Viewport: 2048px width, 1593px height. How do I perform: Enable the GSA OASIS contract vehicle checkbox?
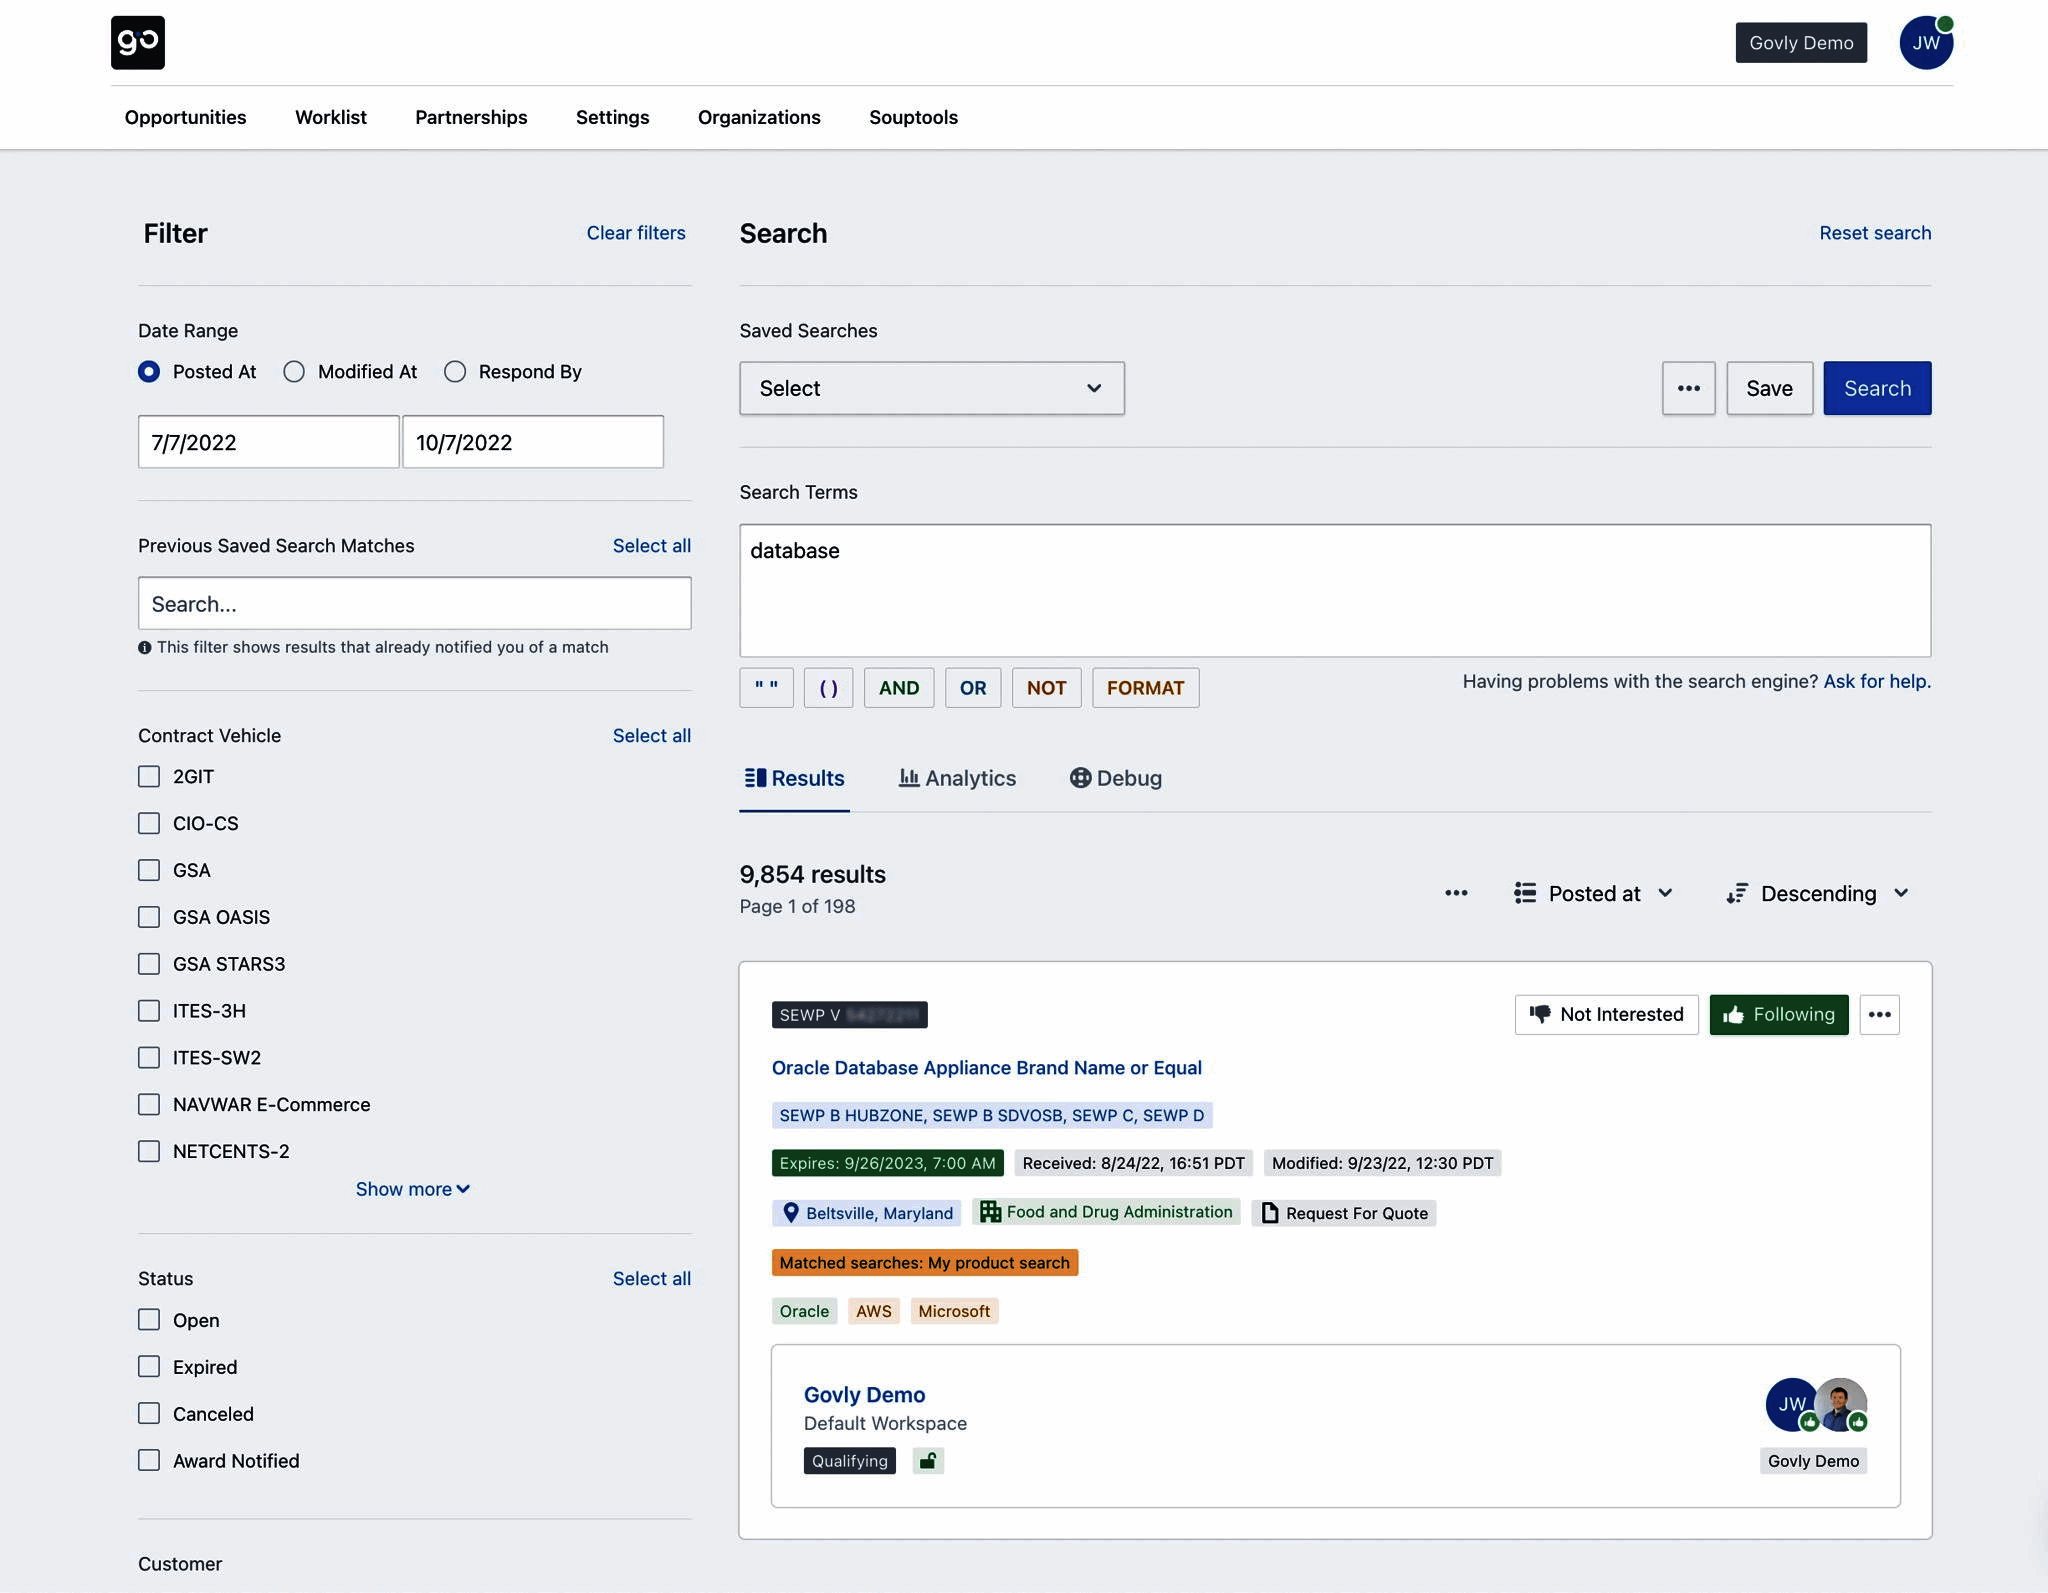(x=149, y=916)
